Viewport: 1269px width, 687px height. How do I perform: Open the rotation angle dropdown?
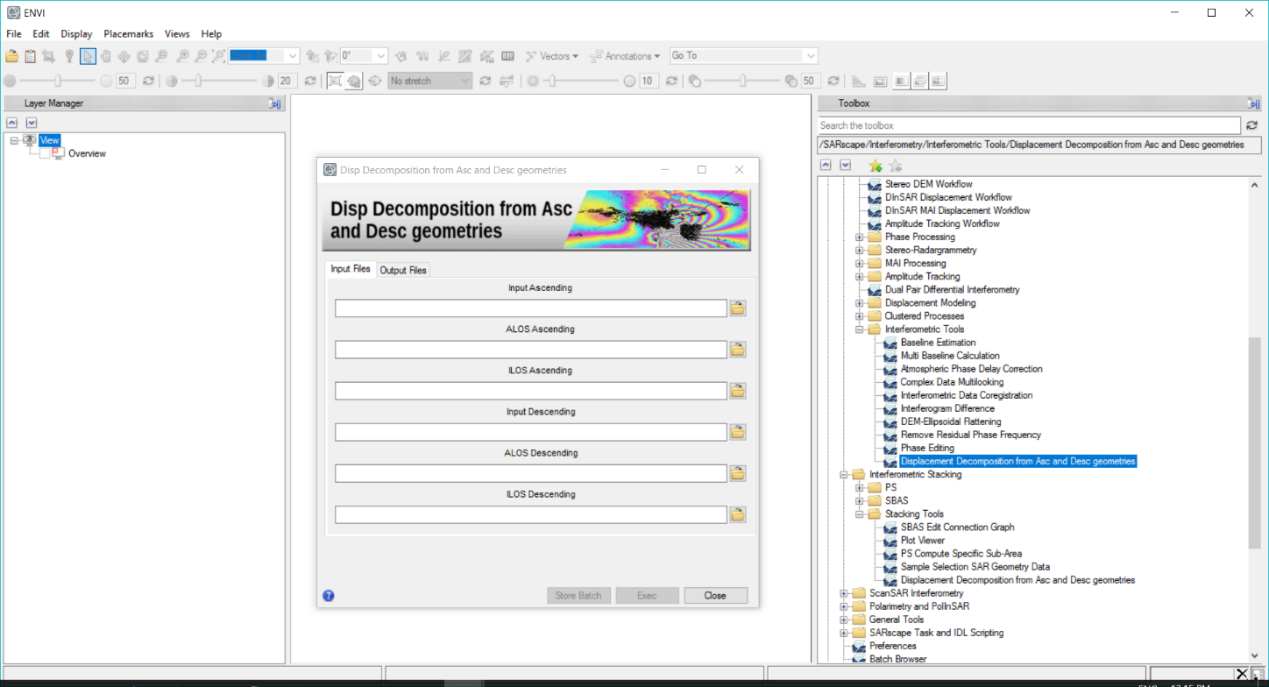tap(380, 56)
